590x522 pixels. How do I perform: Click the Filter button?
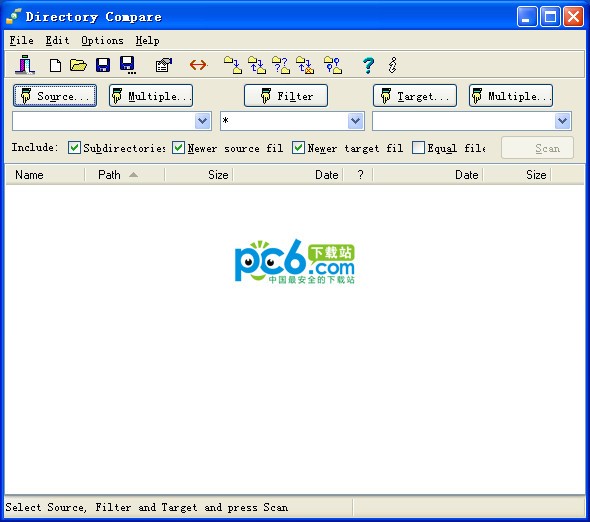(286, 96)
